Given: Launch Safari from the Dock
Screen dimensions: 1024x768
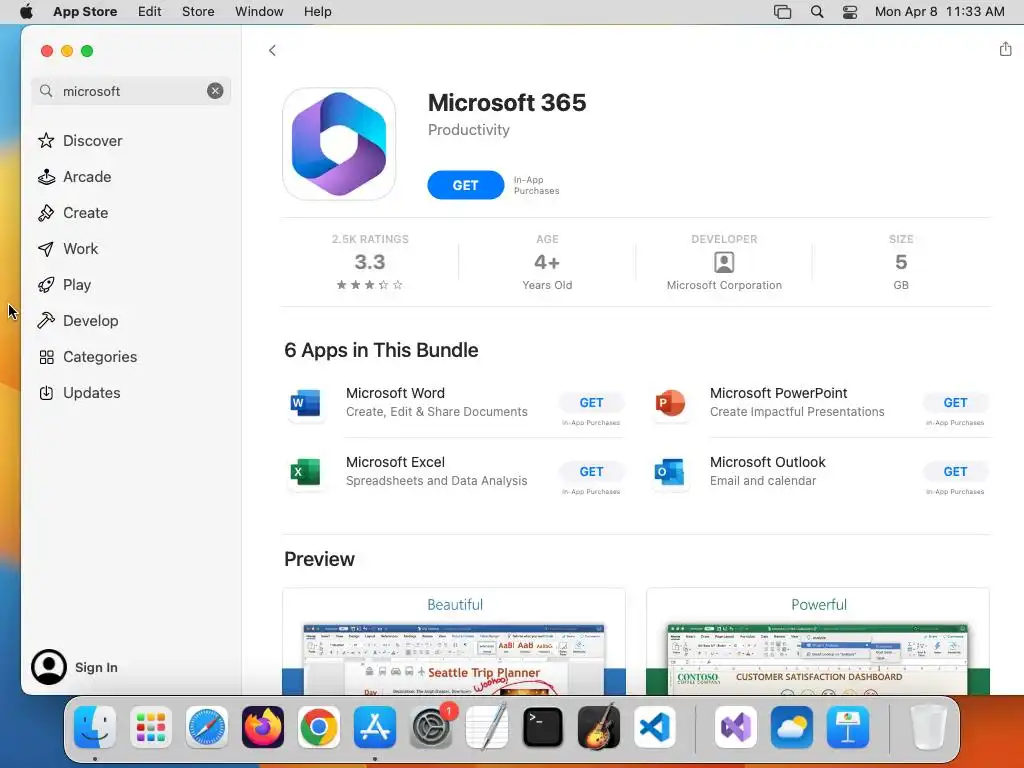Looking at the screenshot, I should pyautogui.click(x=207, y=727).
